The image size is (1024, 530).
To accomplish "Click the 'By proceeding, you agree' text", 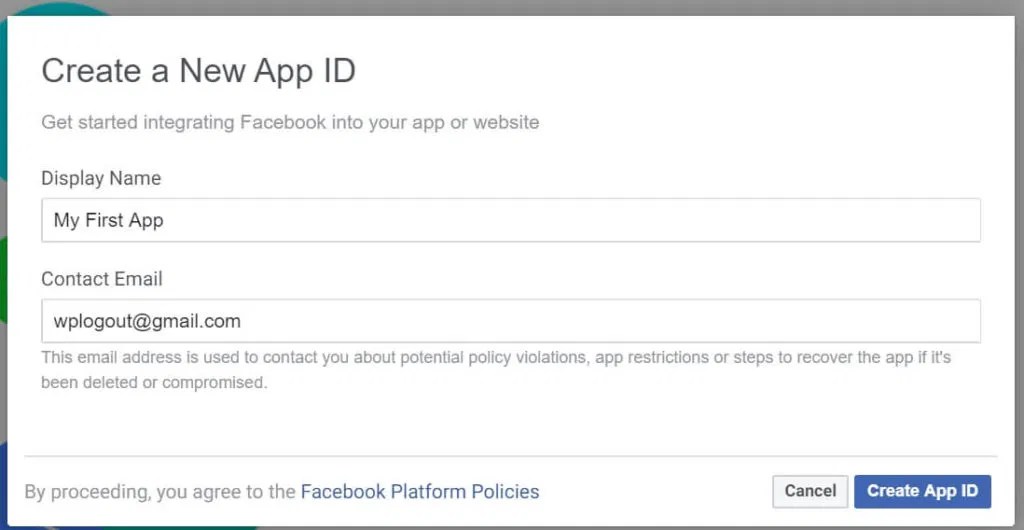I will coord(161,491).
